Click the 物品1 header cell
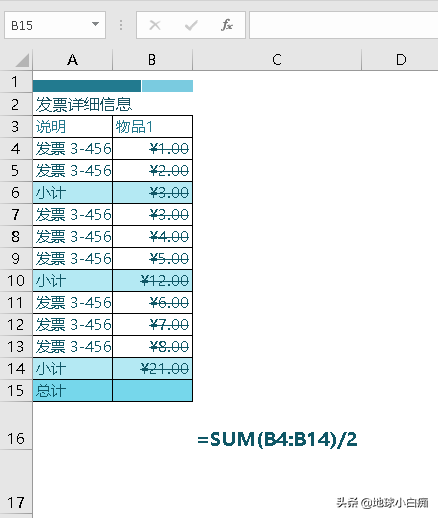This screenshot has height=518, width=438. point(153,127)
